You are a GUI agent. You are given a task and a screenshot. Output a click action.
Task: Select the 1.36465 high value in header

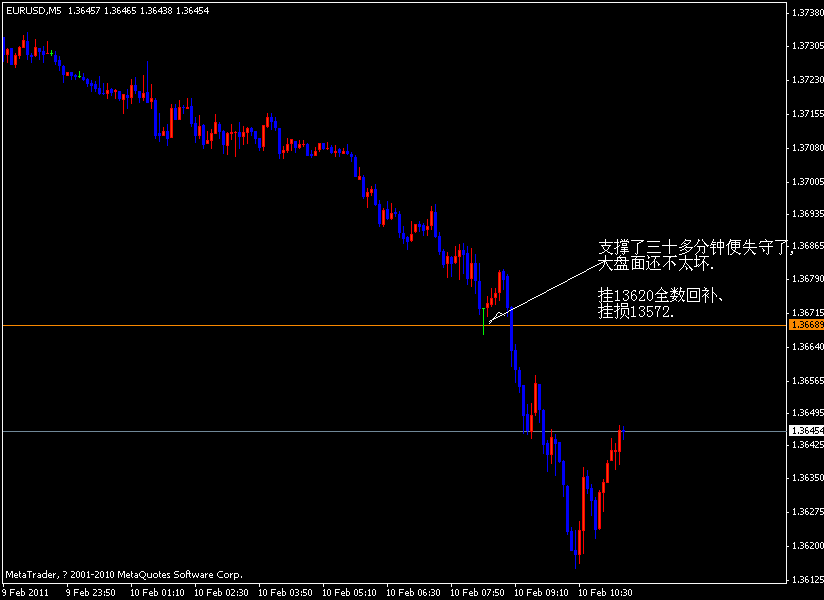120,11
